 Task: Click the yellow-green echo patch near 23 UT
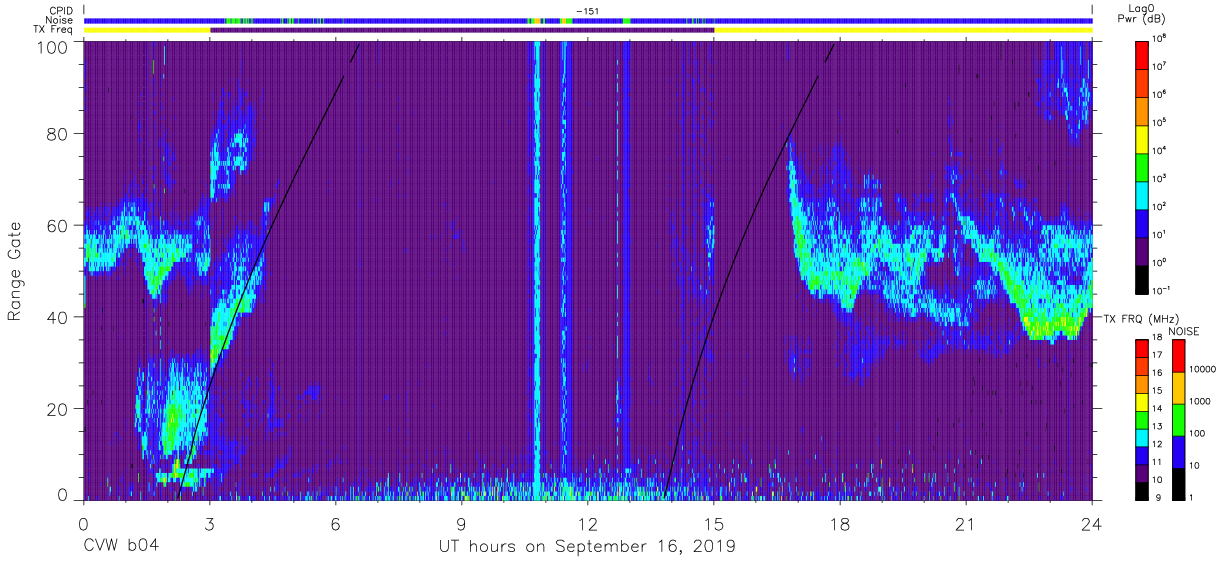(x=1052, y=324)
